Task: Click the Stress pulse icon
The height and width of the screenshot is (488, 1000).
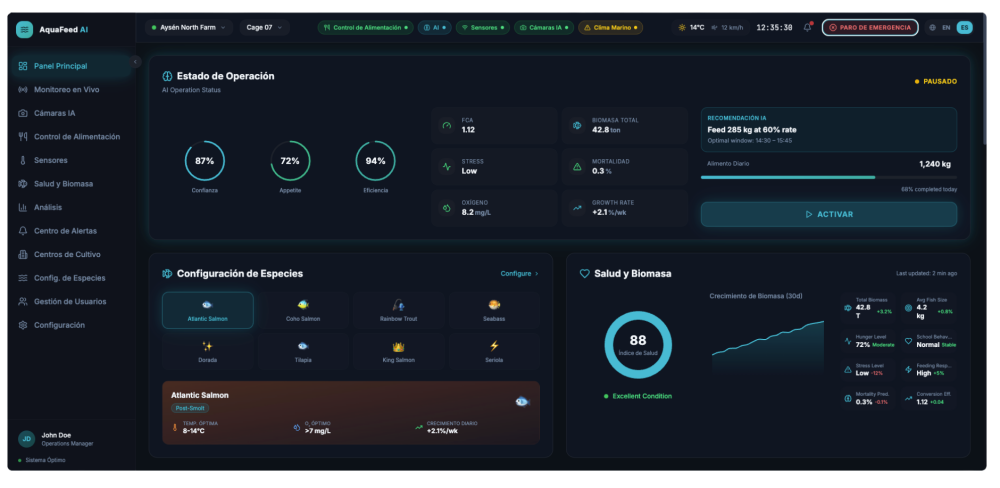Action: click(x=447, y=166)
